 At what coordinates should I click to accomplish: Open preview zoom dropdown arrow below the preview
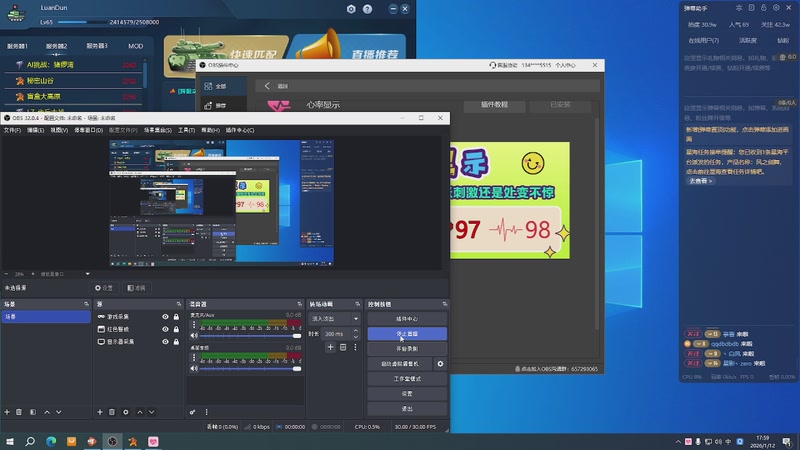tap(88, 274)
